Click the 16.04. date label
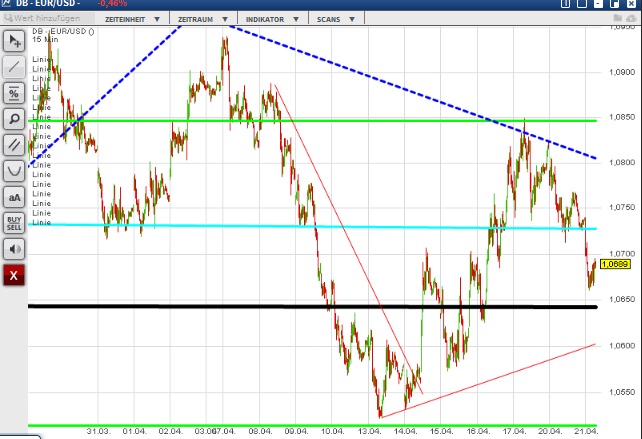 pyautogui.click(x=478, y=431)
